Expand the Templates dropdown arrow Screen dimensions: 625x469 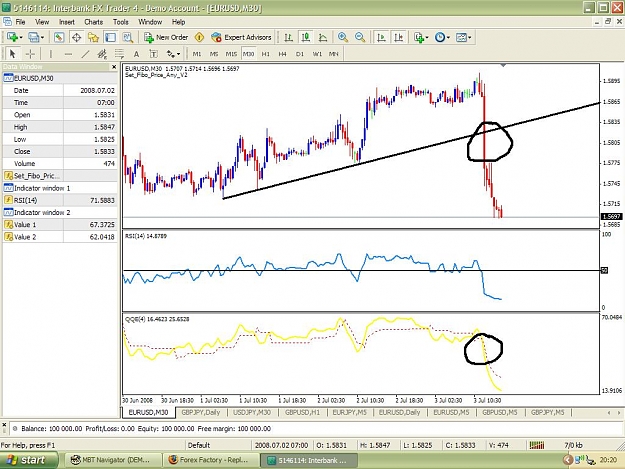coord(470,38)
